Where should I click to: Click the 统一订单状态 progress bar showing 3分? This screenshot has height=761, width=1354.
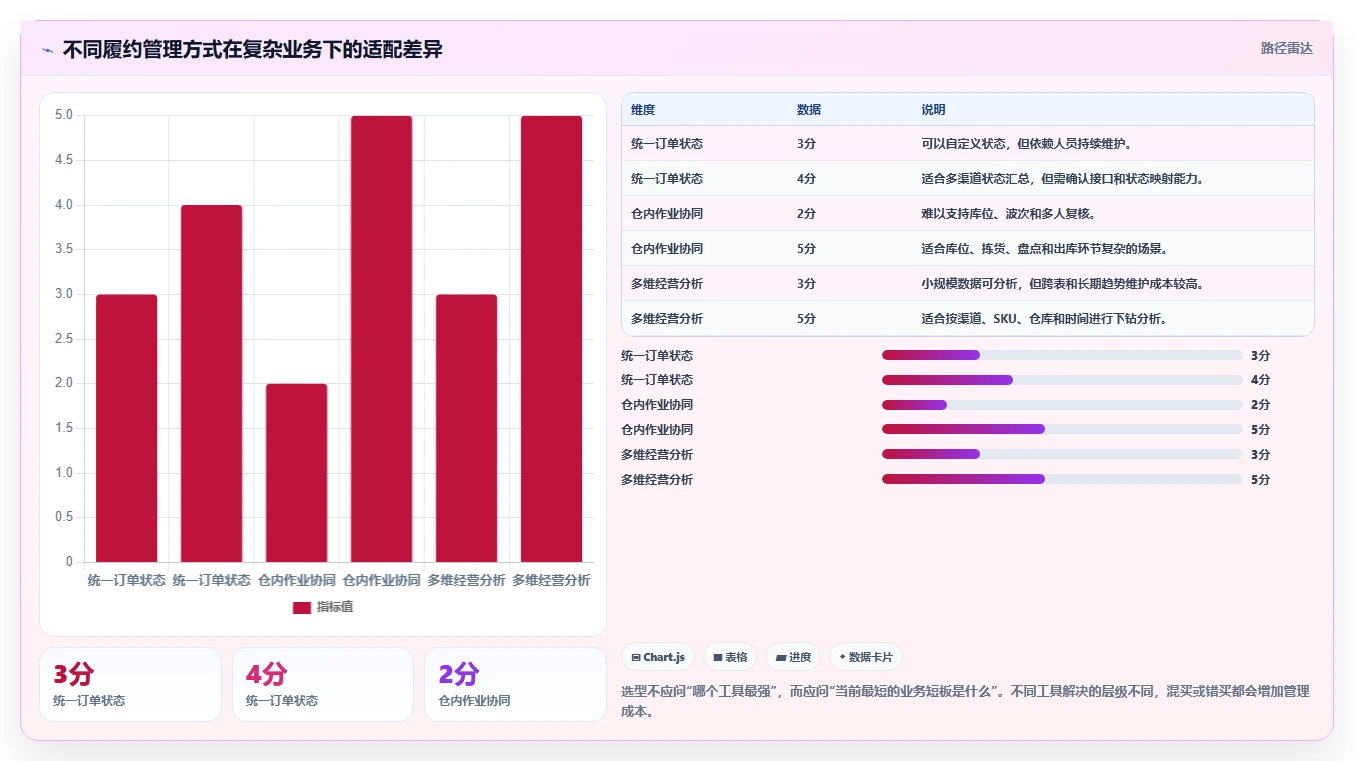point(1062,355)
